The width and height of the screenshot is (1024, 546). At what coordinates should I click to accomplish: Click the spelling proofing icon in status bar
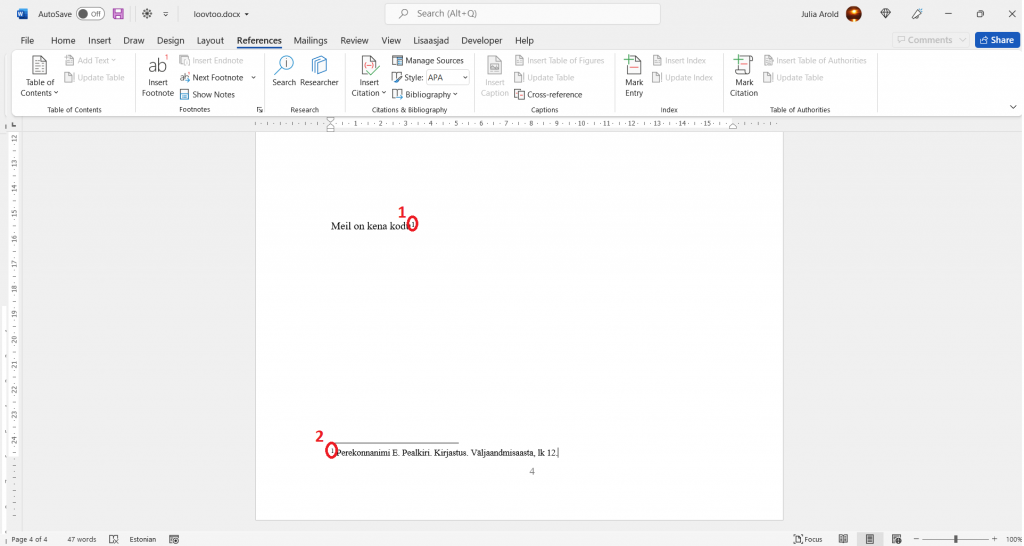click(x=114, y=539)
